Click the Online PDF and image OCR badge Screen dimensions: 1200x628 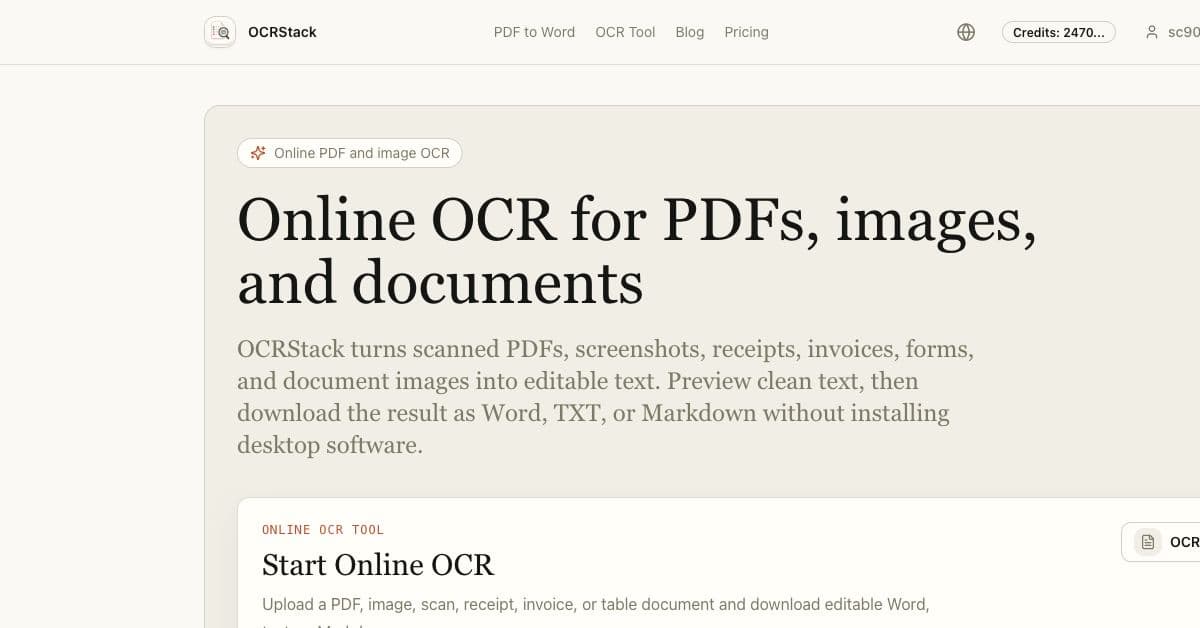[x=350, y=153]
